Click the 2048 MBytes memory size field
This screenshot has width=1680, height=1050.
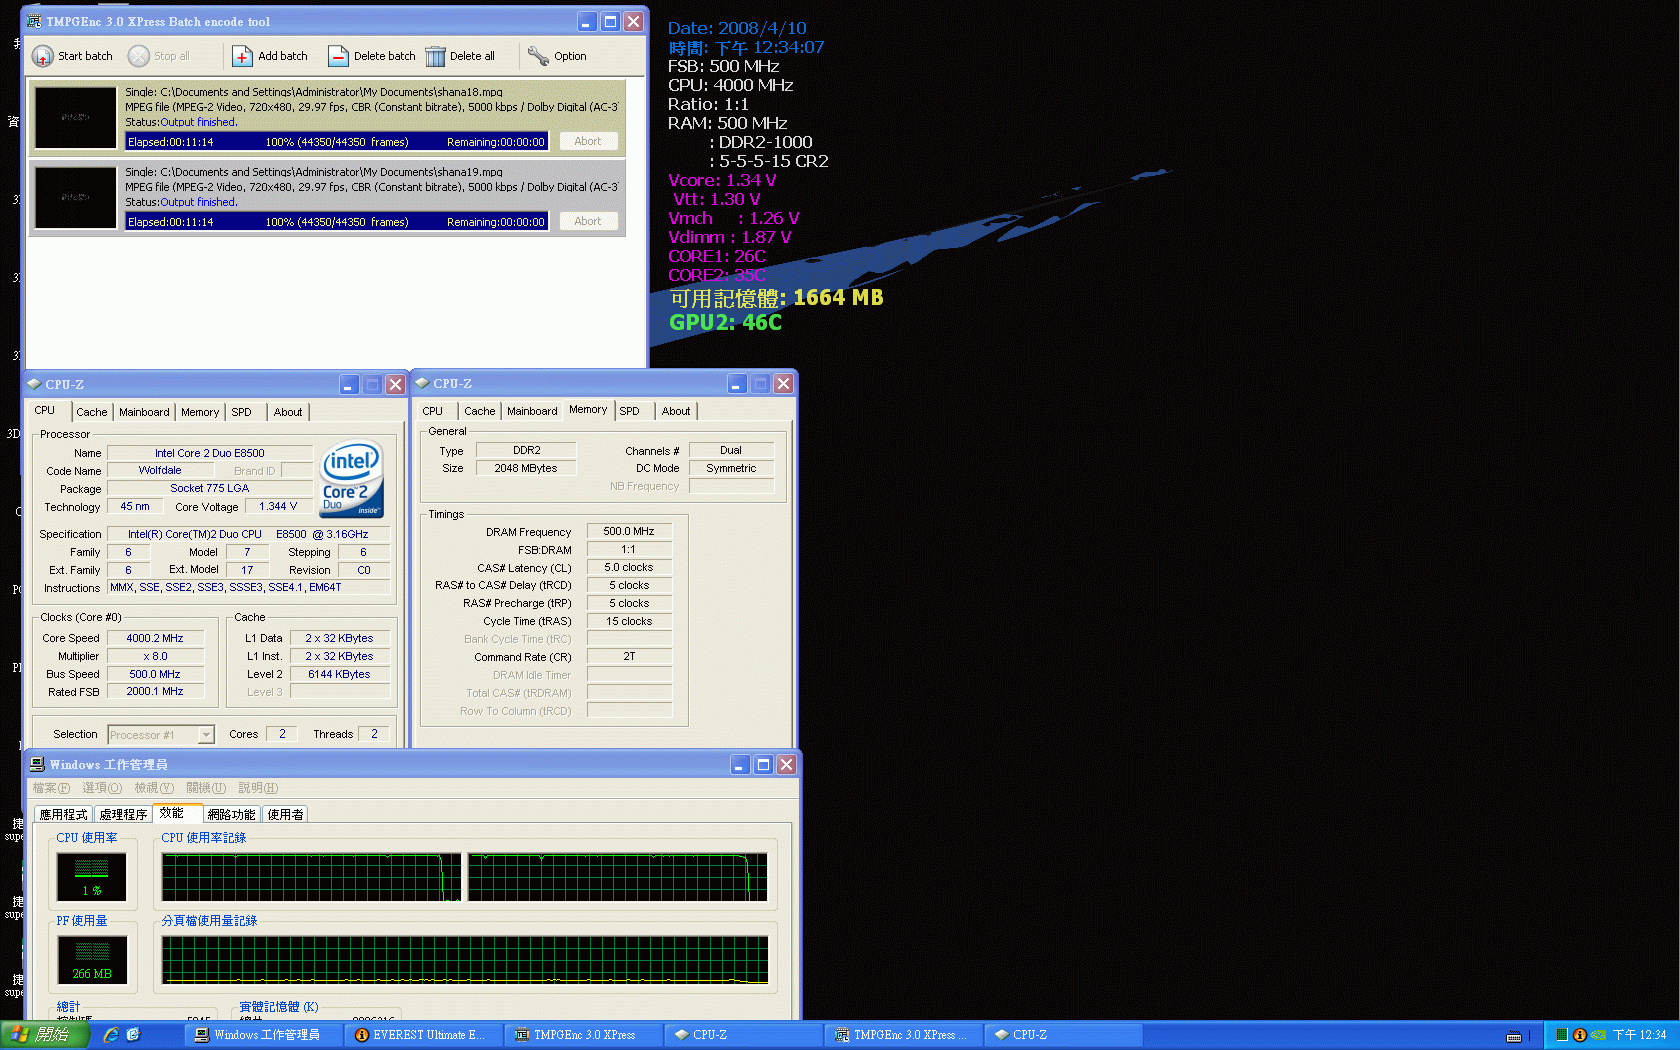(526, 468)
